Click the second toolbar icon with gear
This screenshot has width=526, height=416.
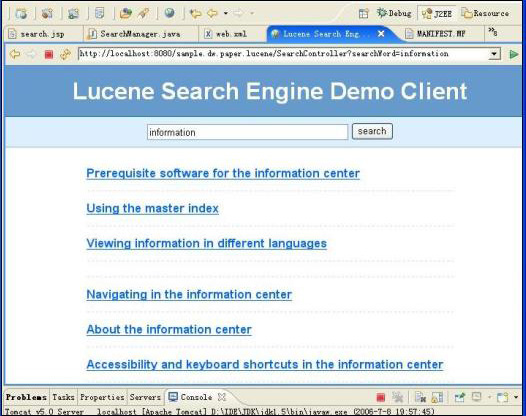click(47, 13)
